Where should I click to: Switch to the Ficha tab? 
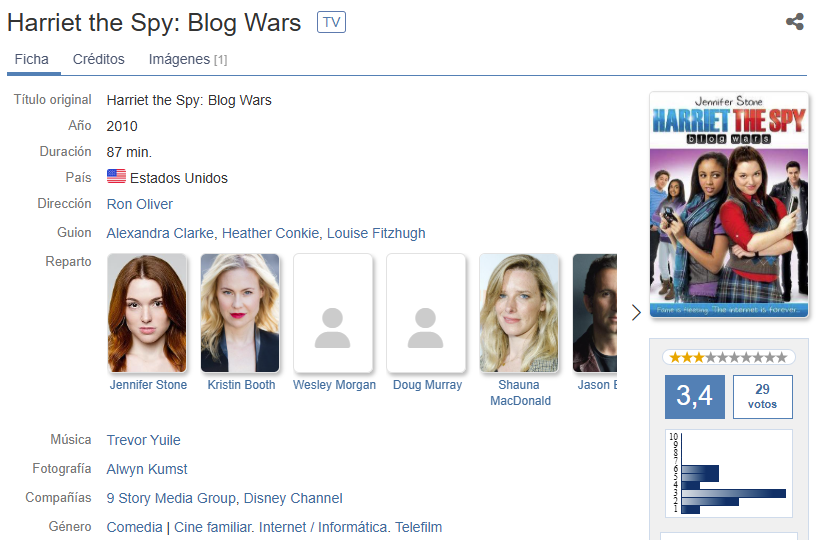(31, 59)
